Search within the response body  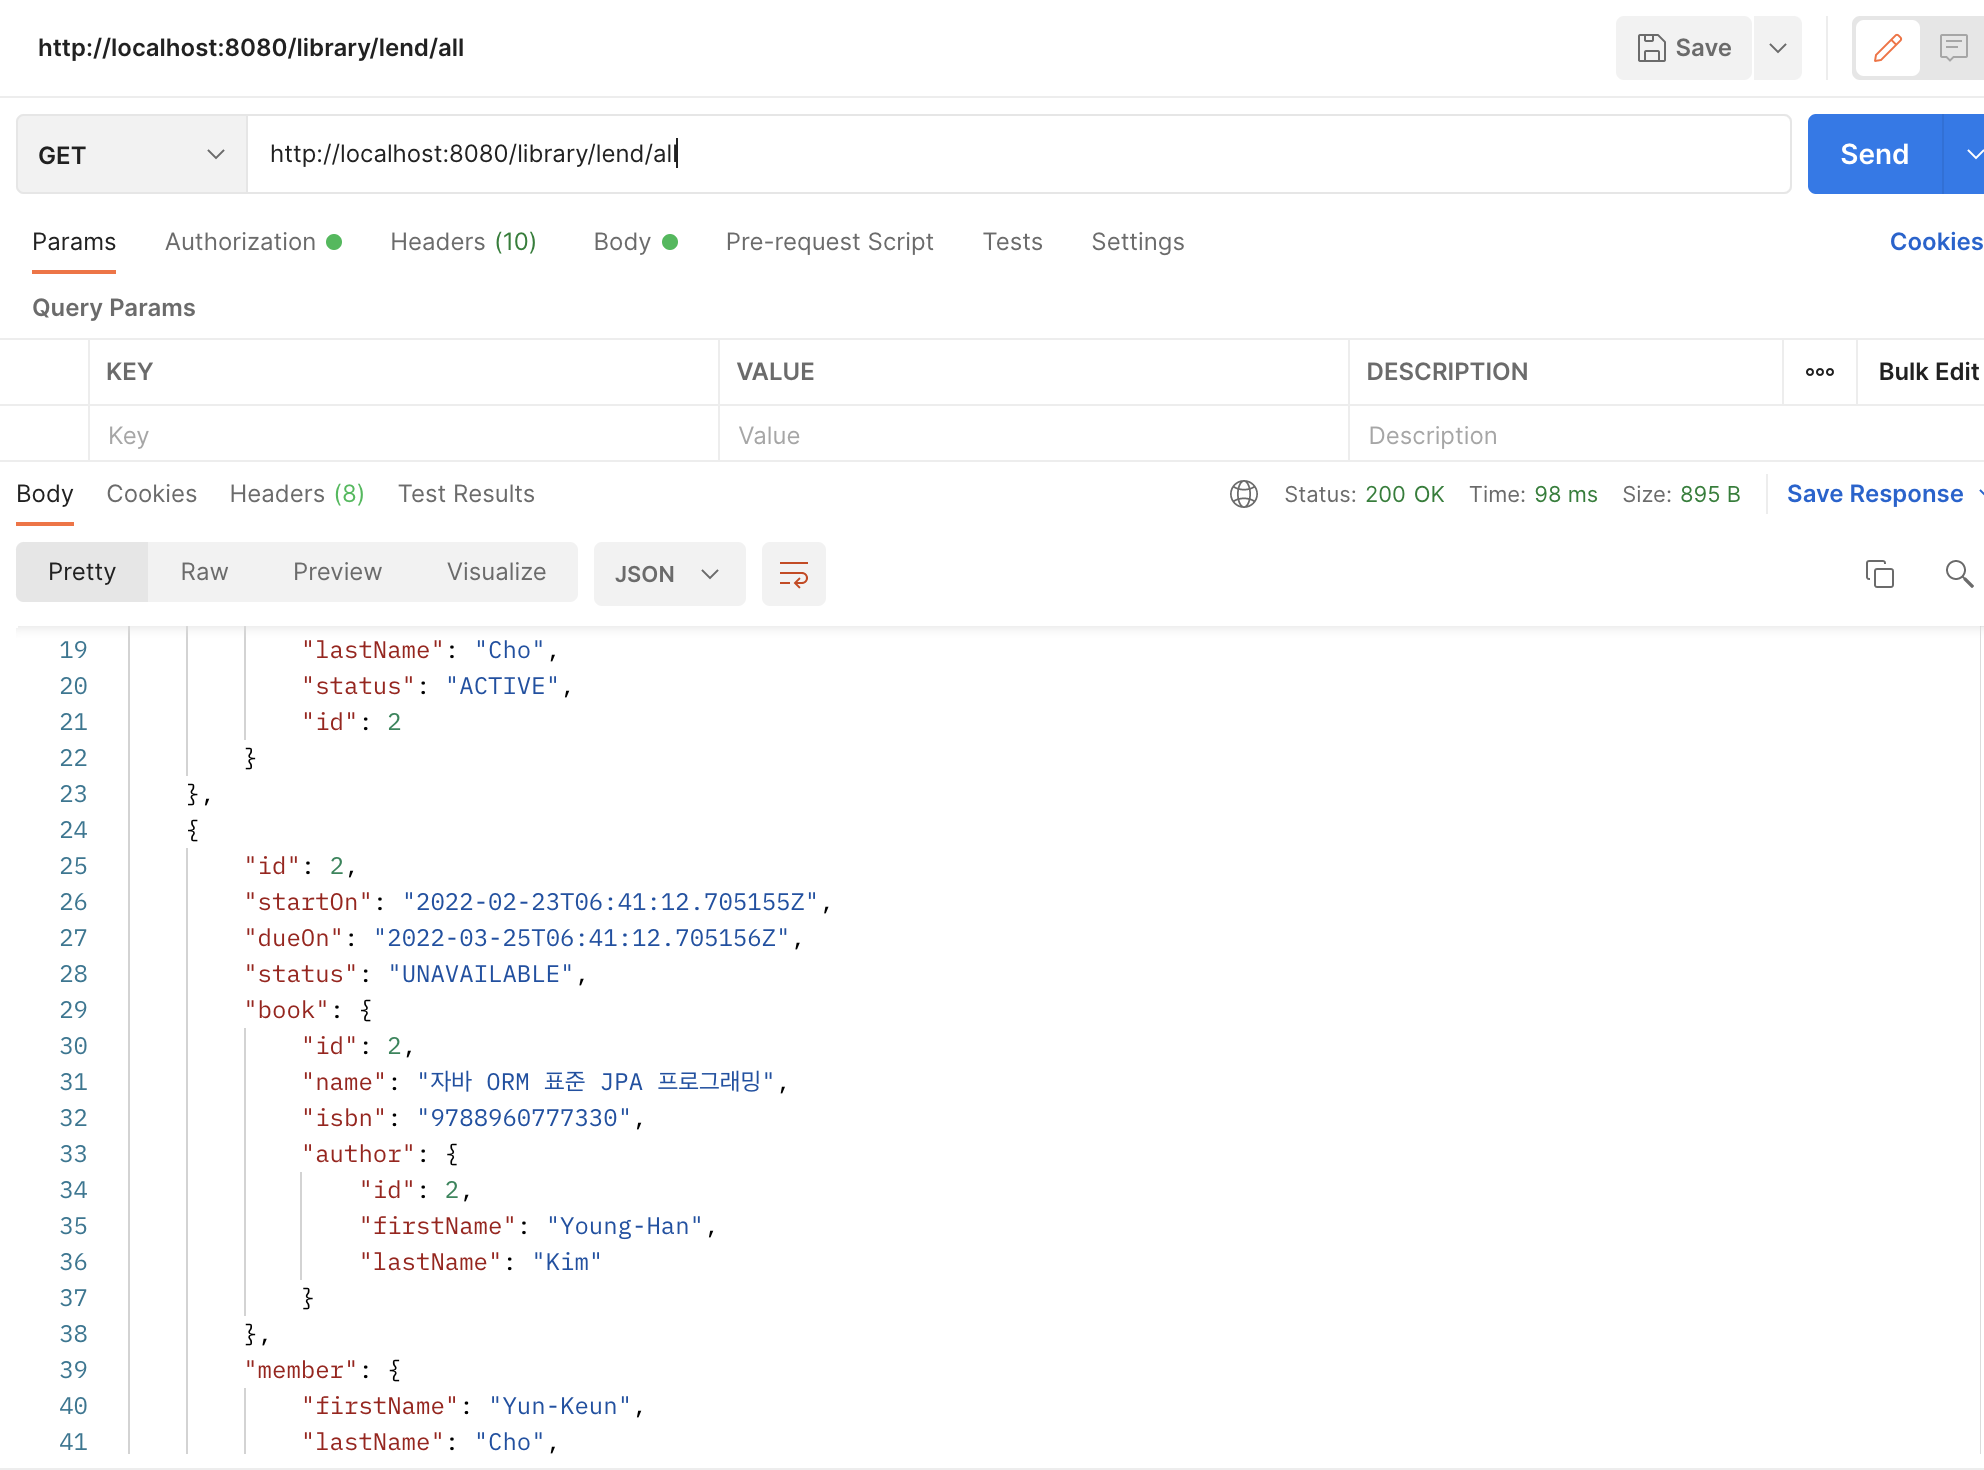pos(1958,574)
